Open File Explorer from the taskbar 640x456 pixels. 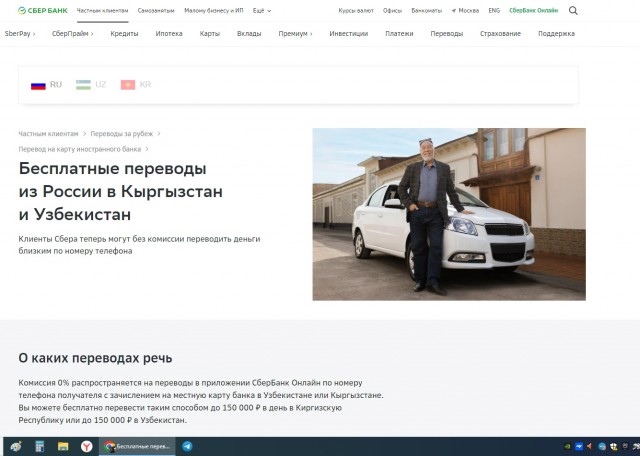[63, 446]
